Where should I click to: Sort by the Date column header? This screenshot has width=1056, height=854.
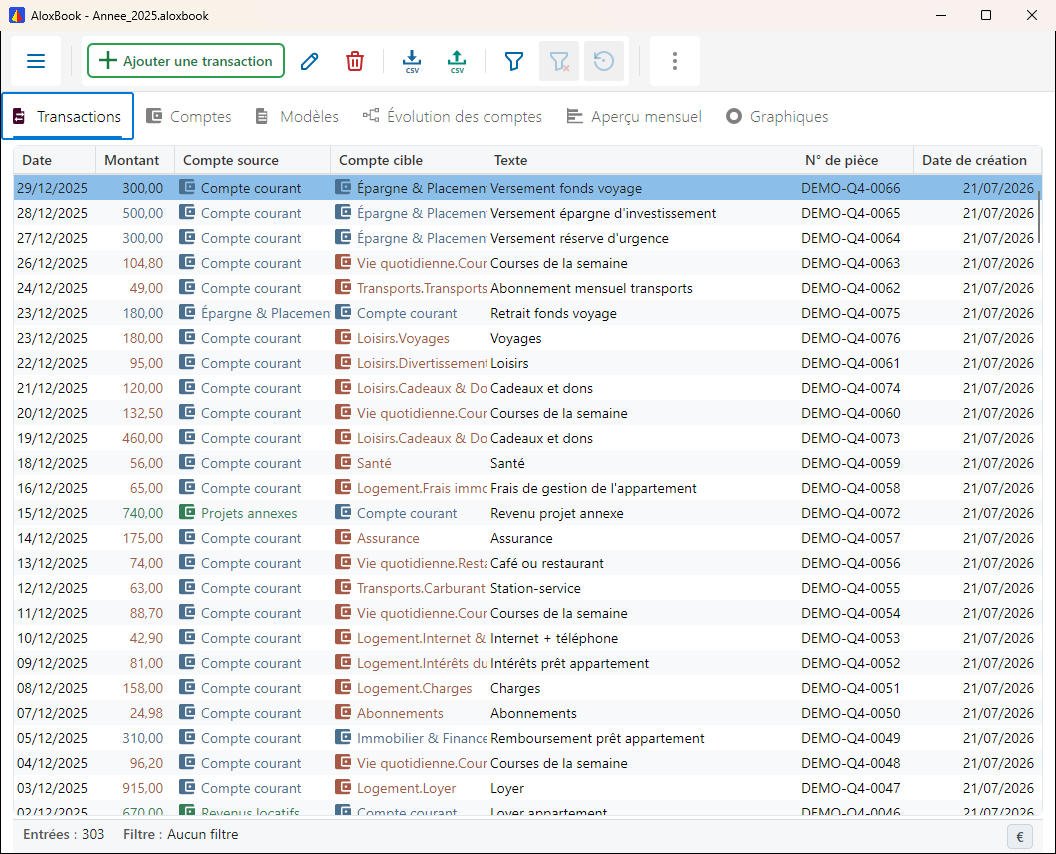pyautogui.click(x=55, y=160)
